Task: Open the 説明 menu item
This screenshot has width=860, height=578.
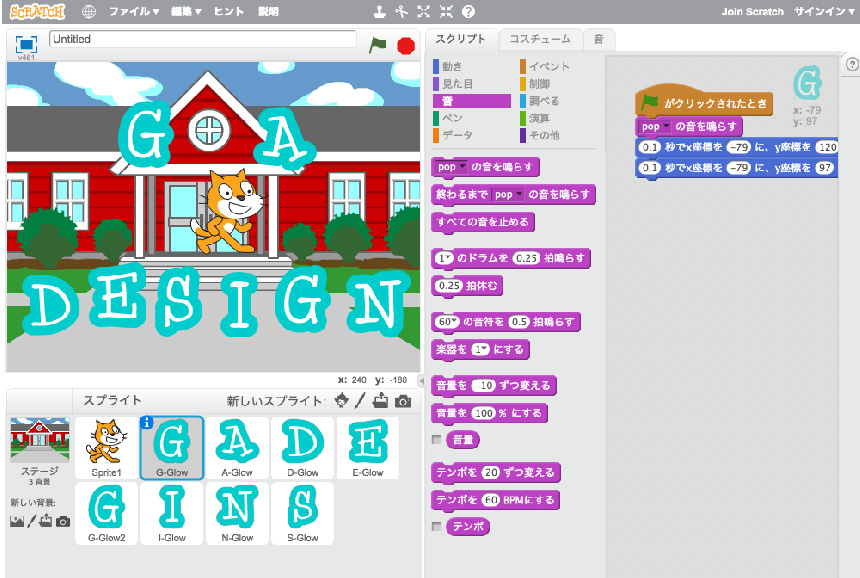Action: click(x=268, y=12)
